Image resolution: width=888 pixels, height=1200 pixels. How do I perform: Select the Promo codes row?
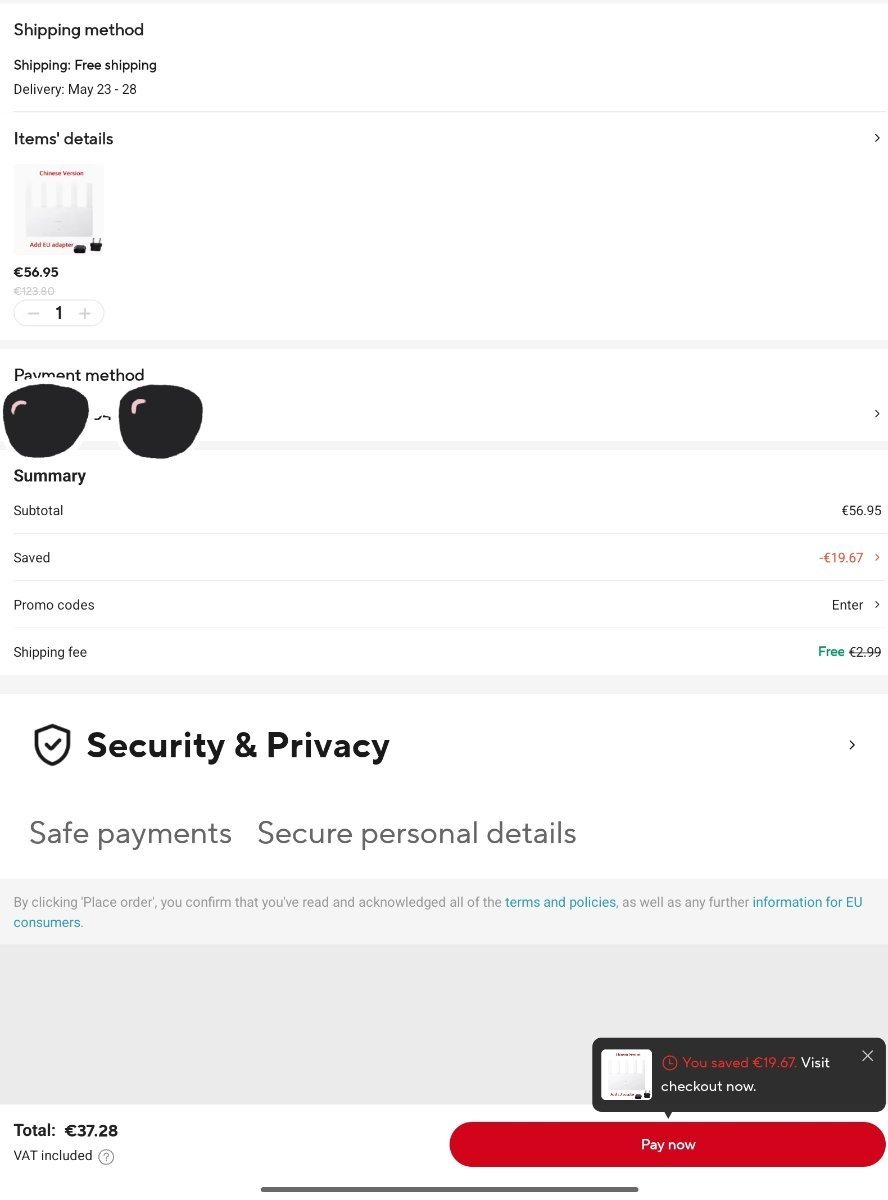tap(444, 604)
